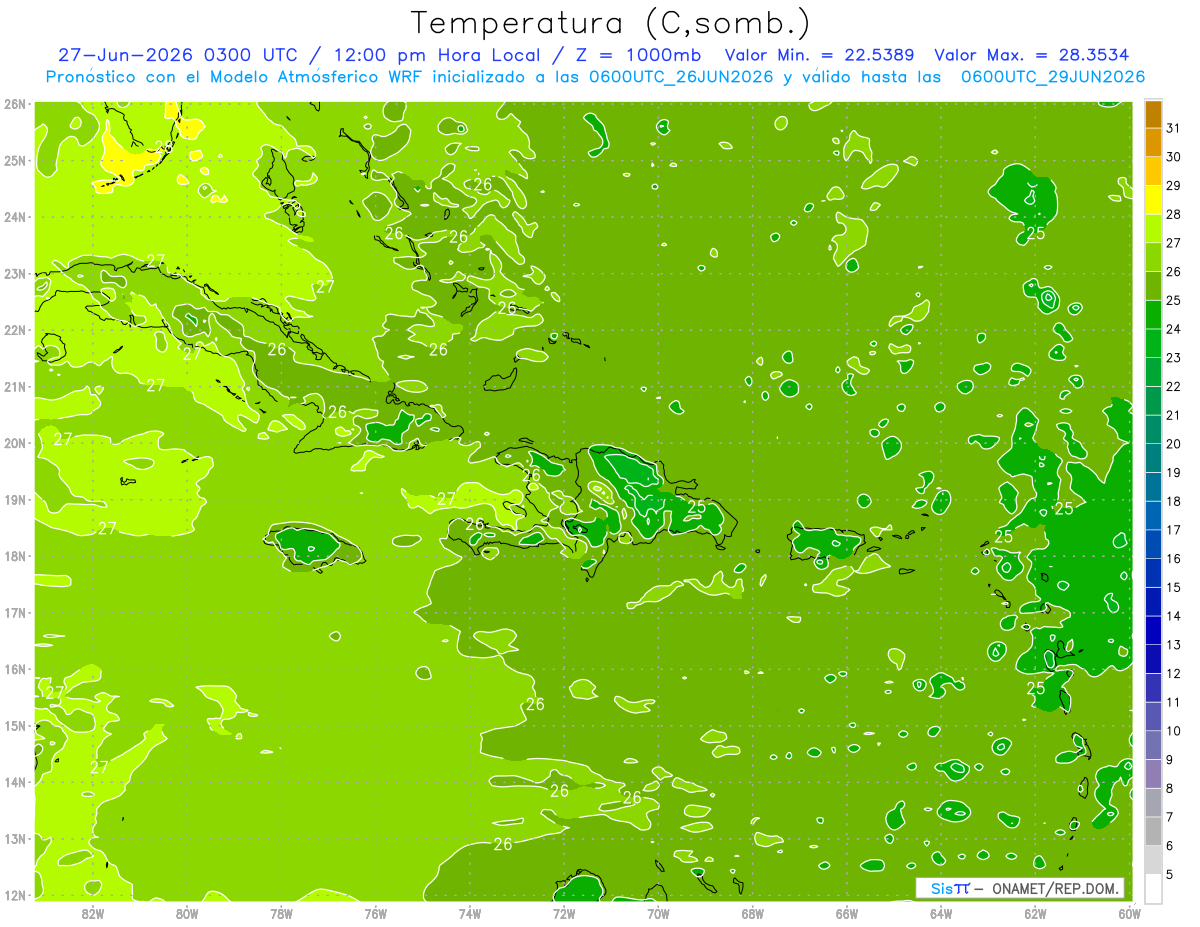Click the 80W longitude axis label
This screenshot has height=927, width=1200.
pyautogui.click(x=187, y=913)
